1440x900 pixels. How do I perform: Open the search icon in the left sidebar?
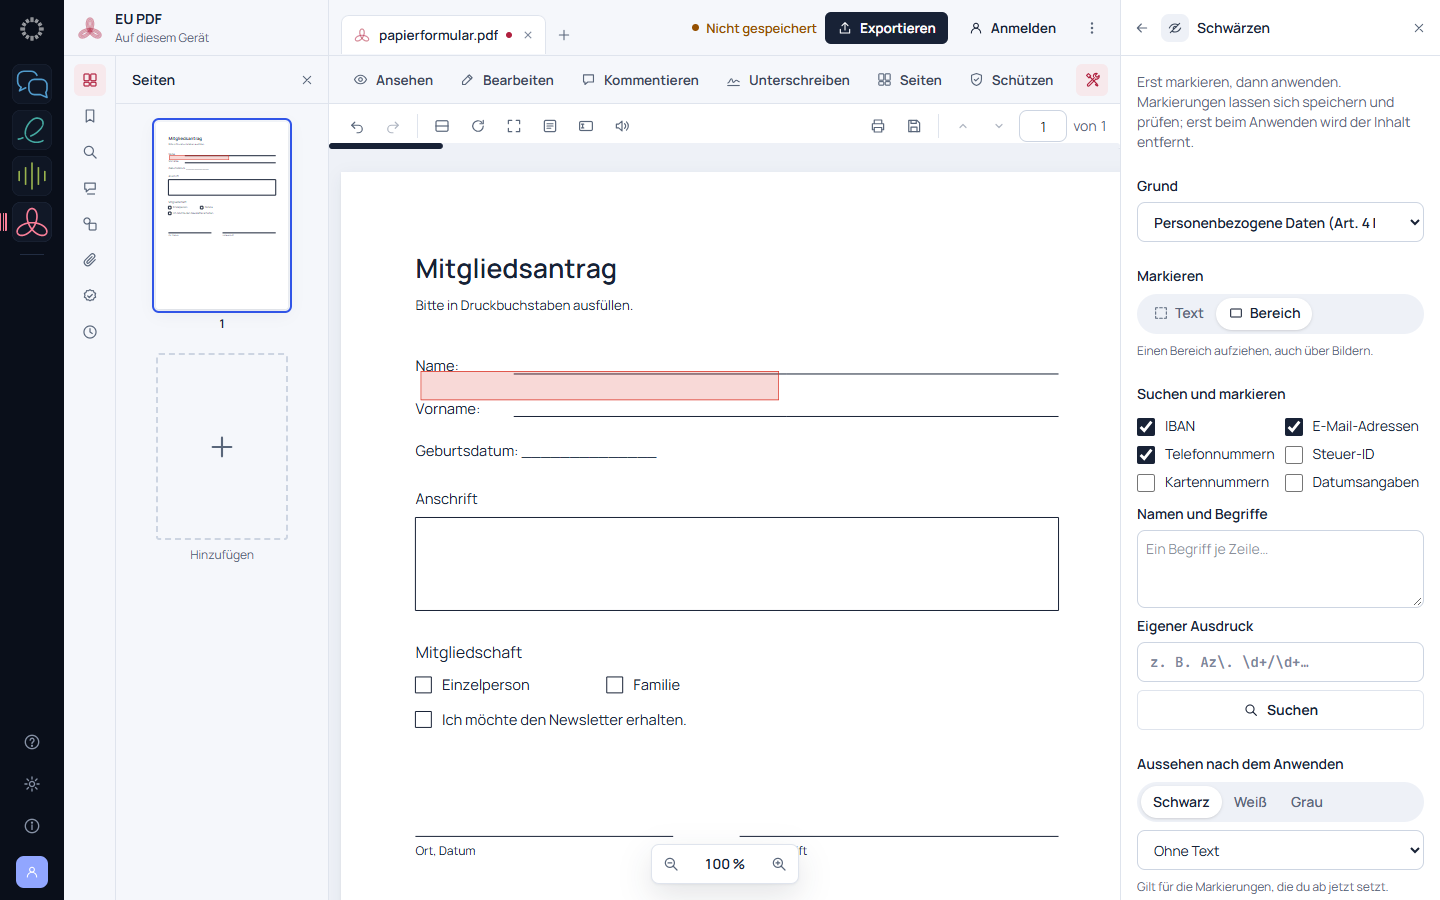coord(90,152)
